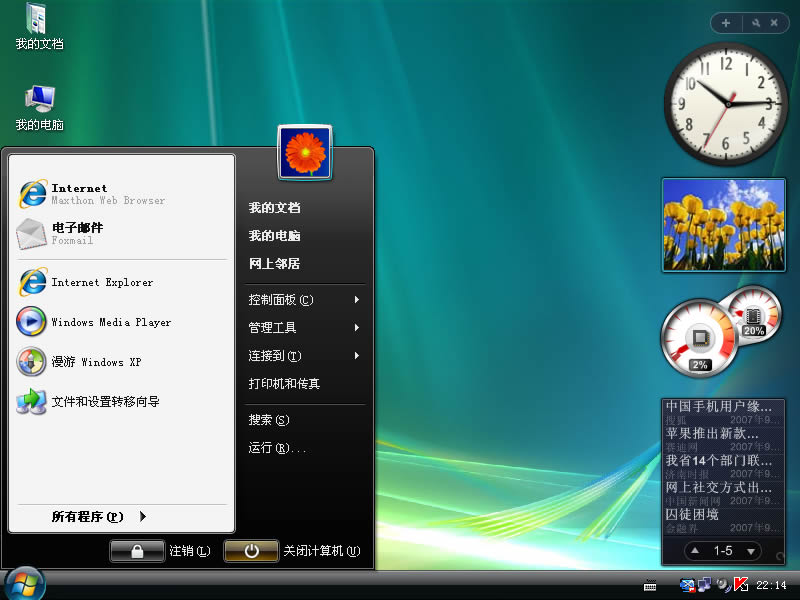Click the tulip photo slideshow gadget
The image size is (800, 600).
tap(723, 225)
